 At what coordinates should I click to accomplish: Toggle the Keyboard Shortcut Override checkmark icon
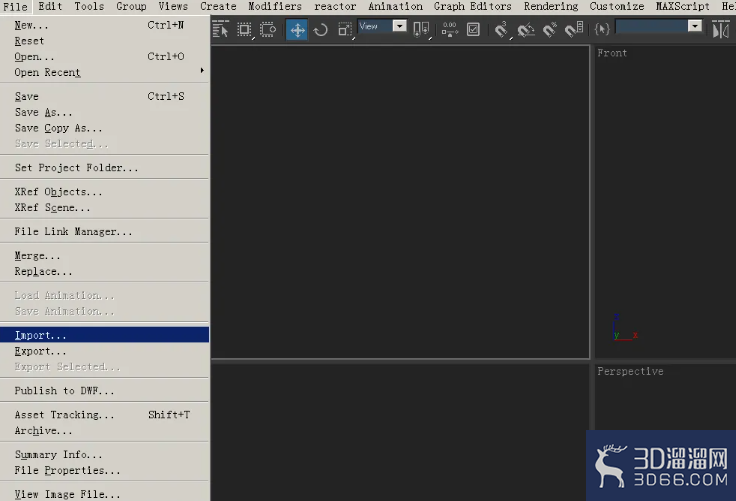tap(473, 30)
